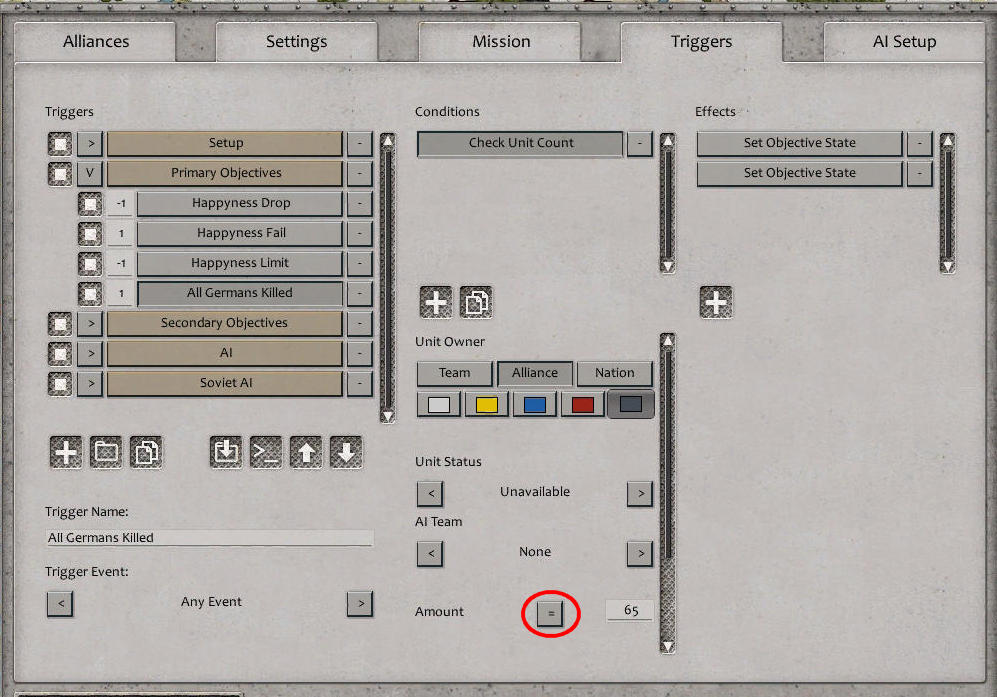Edit the Trigger Name field
This screenshot has height=697, width=997.
click(210, 538)
